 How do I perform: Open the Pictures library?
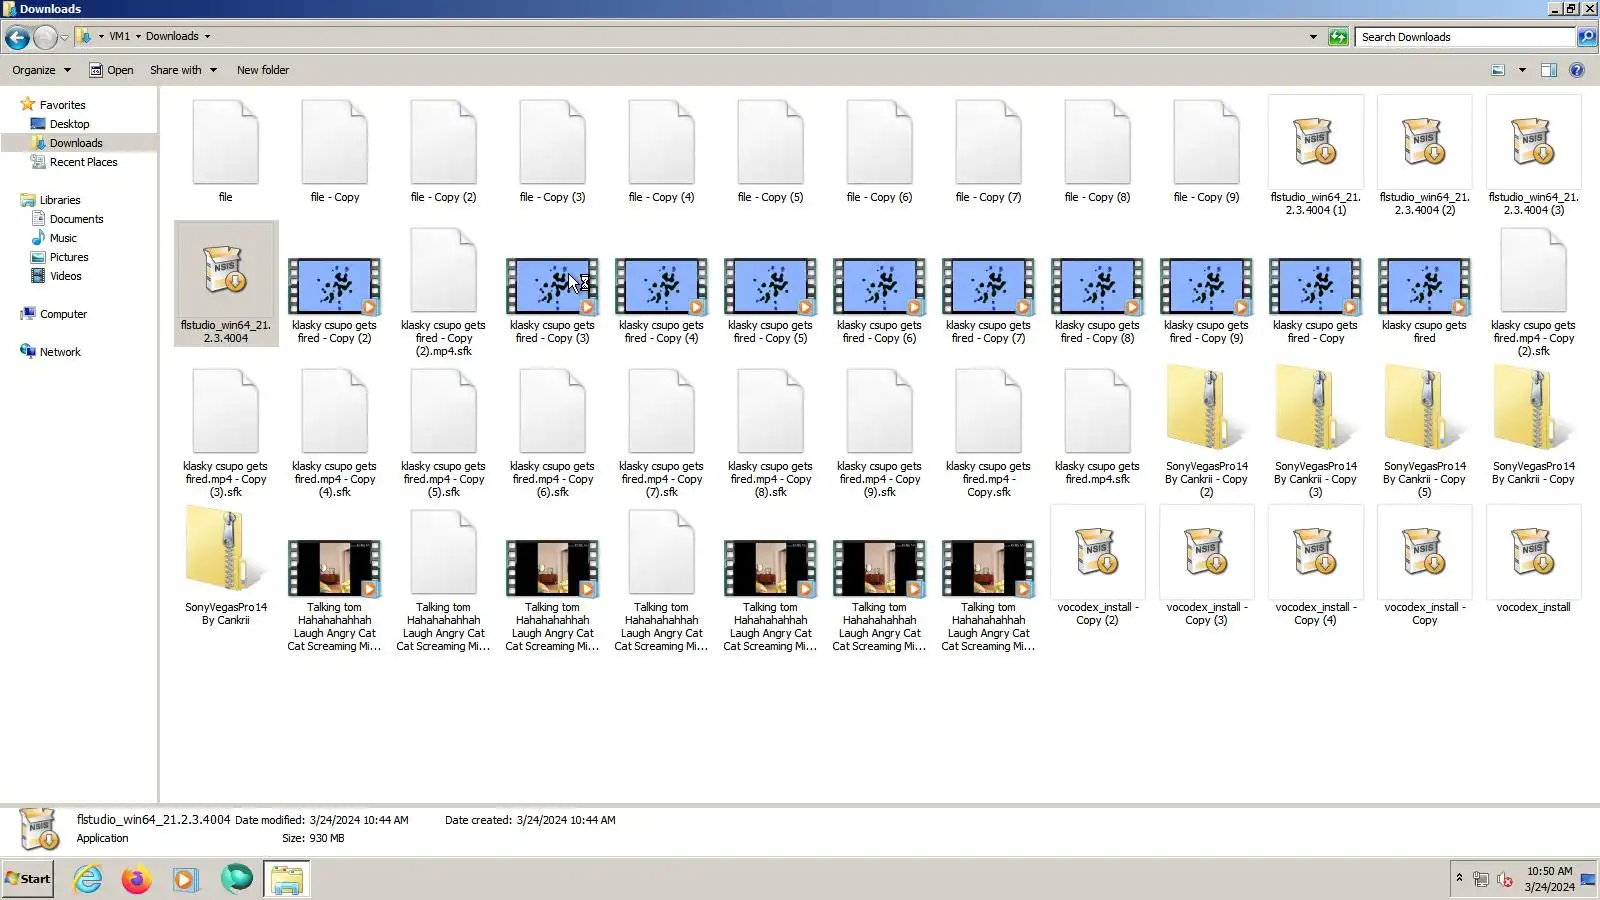pyautogui.click(x=69, y=257)
